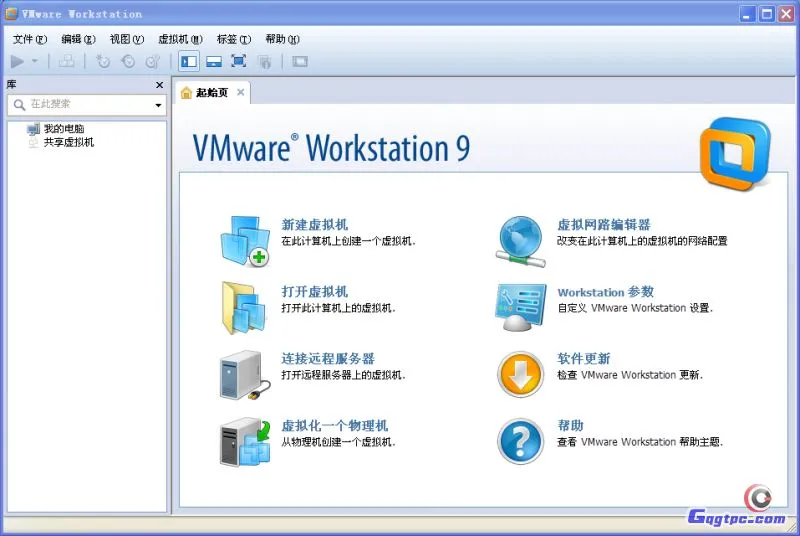800x536 pixels.
Task: Click the Send Ctrl+Alt+Del toolbar icon
Action: coord(66,62)
